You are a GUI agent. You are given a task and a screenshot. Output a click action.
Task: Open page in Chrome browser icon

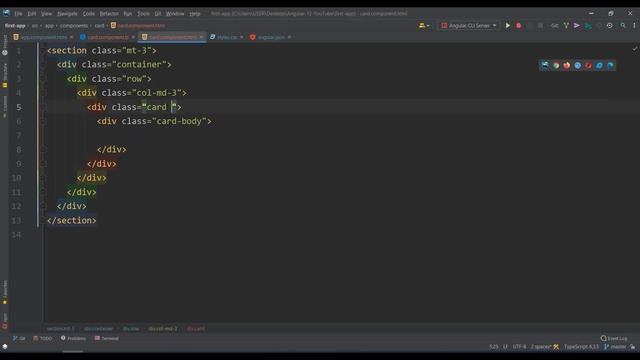556,65
